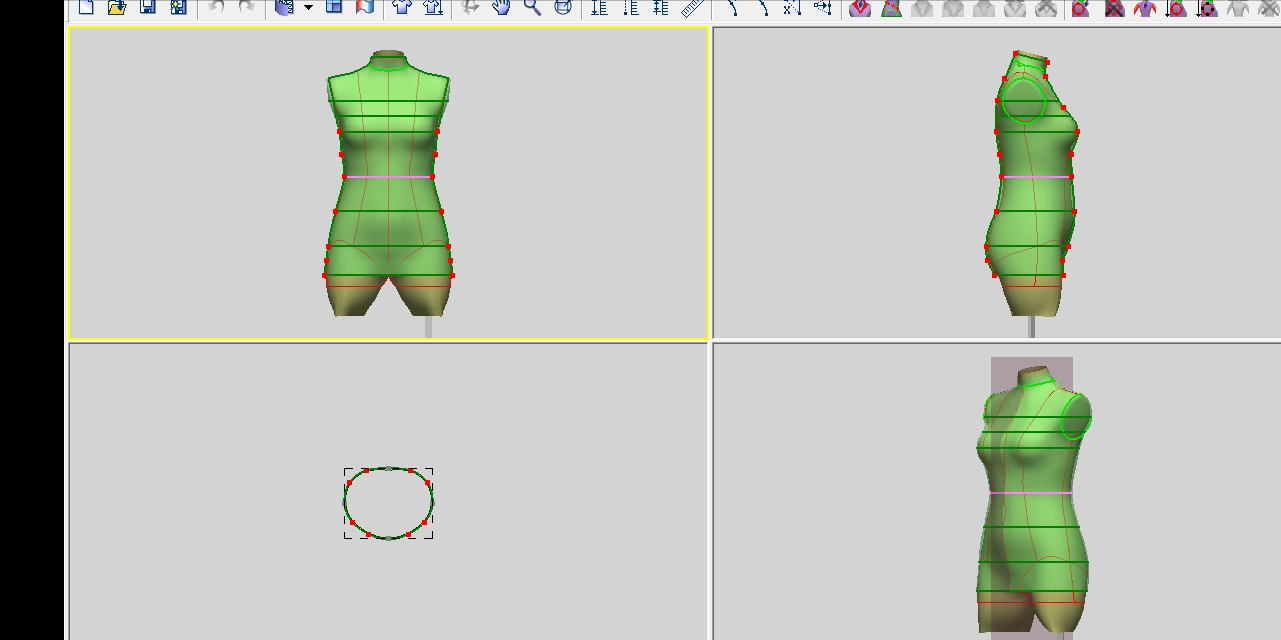Click the green neckline curve on the front-view mannequin
Viewport: 1281px width, 640px height.
click(388, 67)
